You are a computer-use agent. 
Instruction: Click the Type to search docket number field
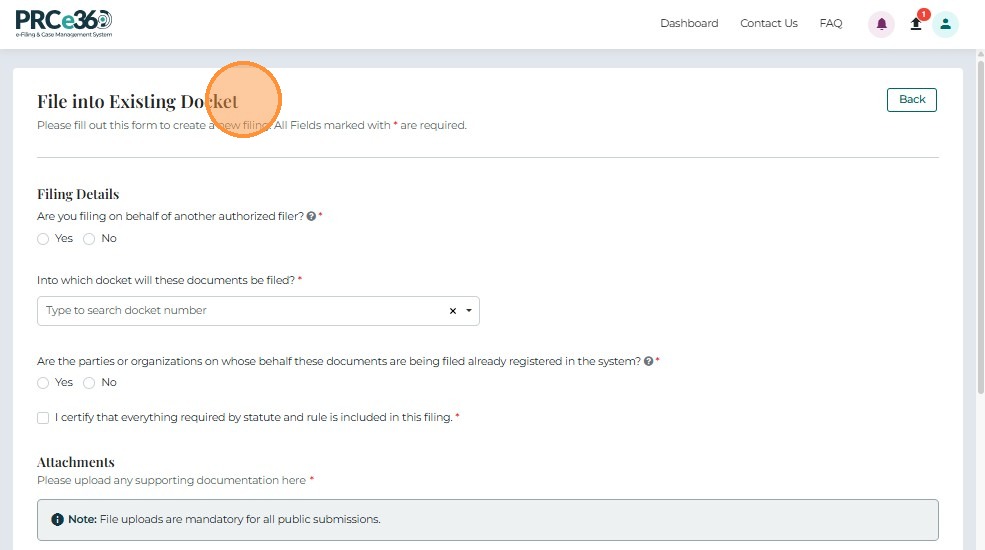coord(258,311)
